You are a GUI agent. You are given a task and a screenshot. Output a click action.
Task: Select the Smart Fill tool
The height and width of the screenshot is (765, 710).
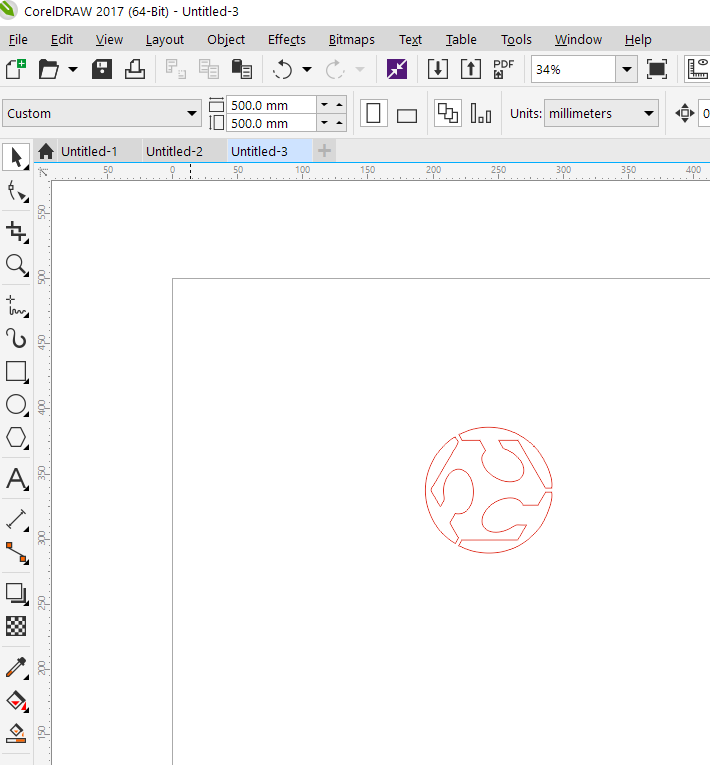(x=17, y=733)
